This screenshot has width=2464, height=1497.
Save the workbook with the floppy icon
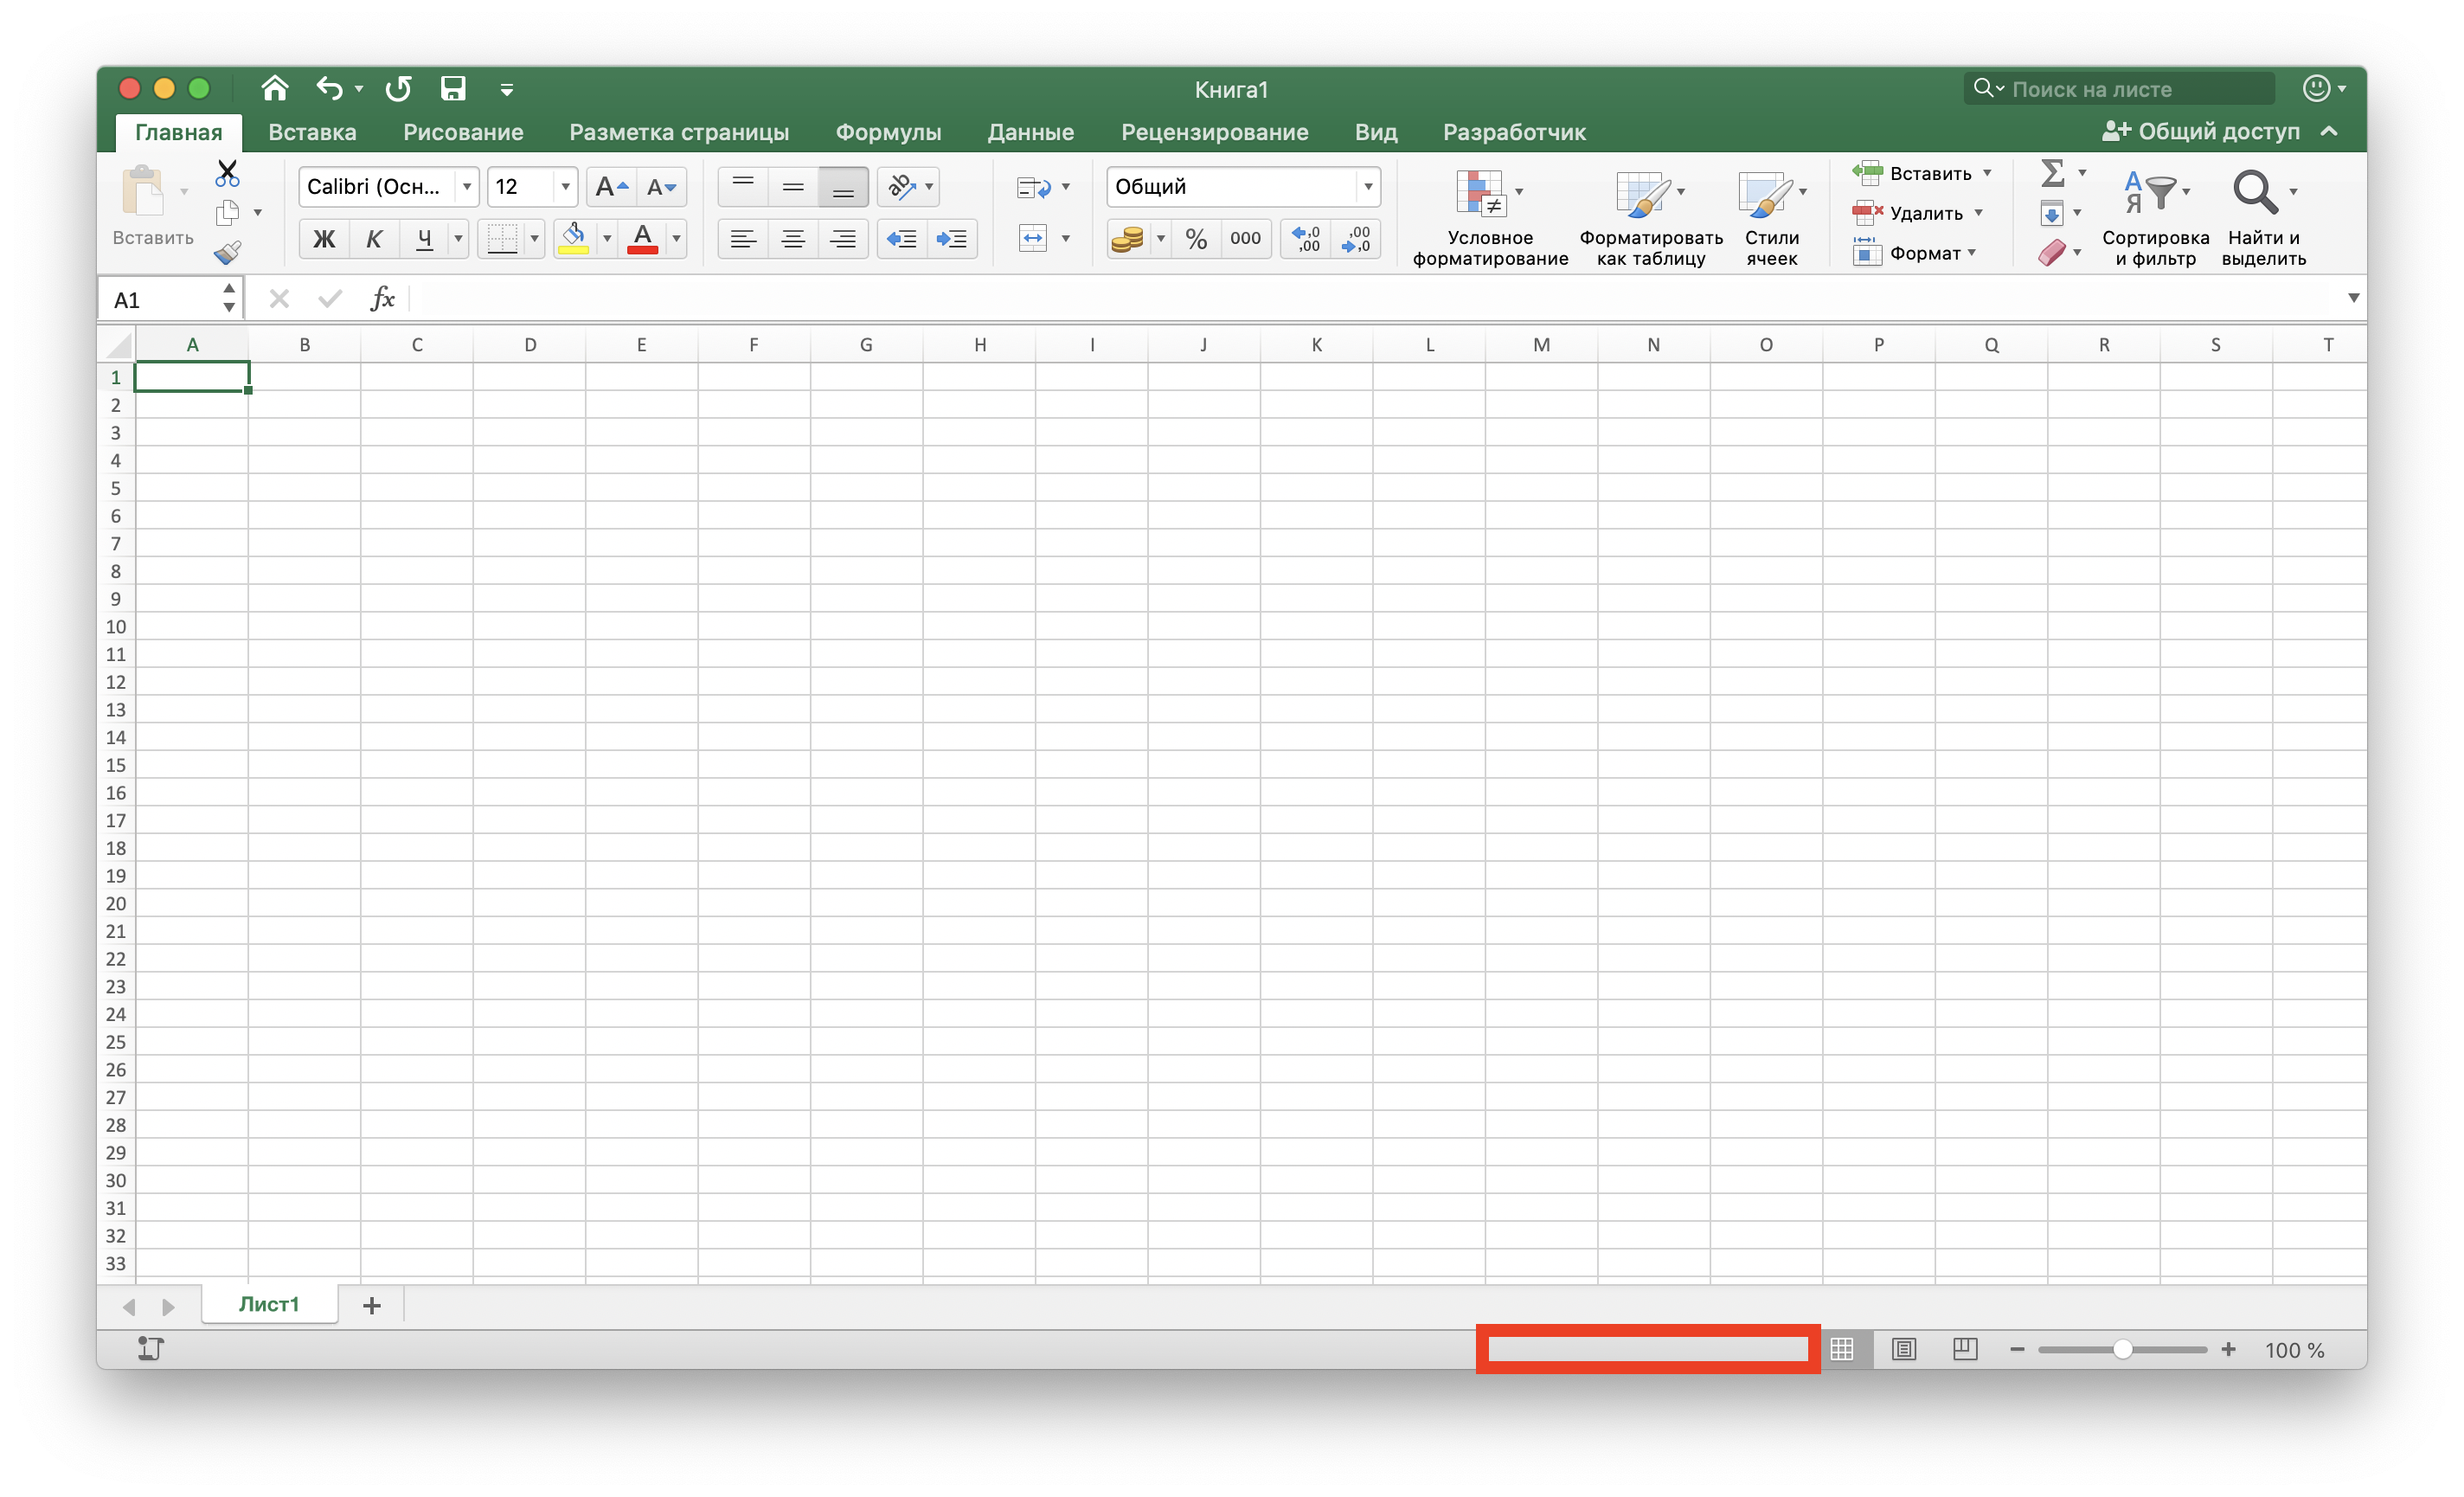click(x=453, y=89)
